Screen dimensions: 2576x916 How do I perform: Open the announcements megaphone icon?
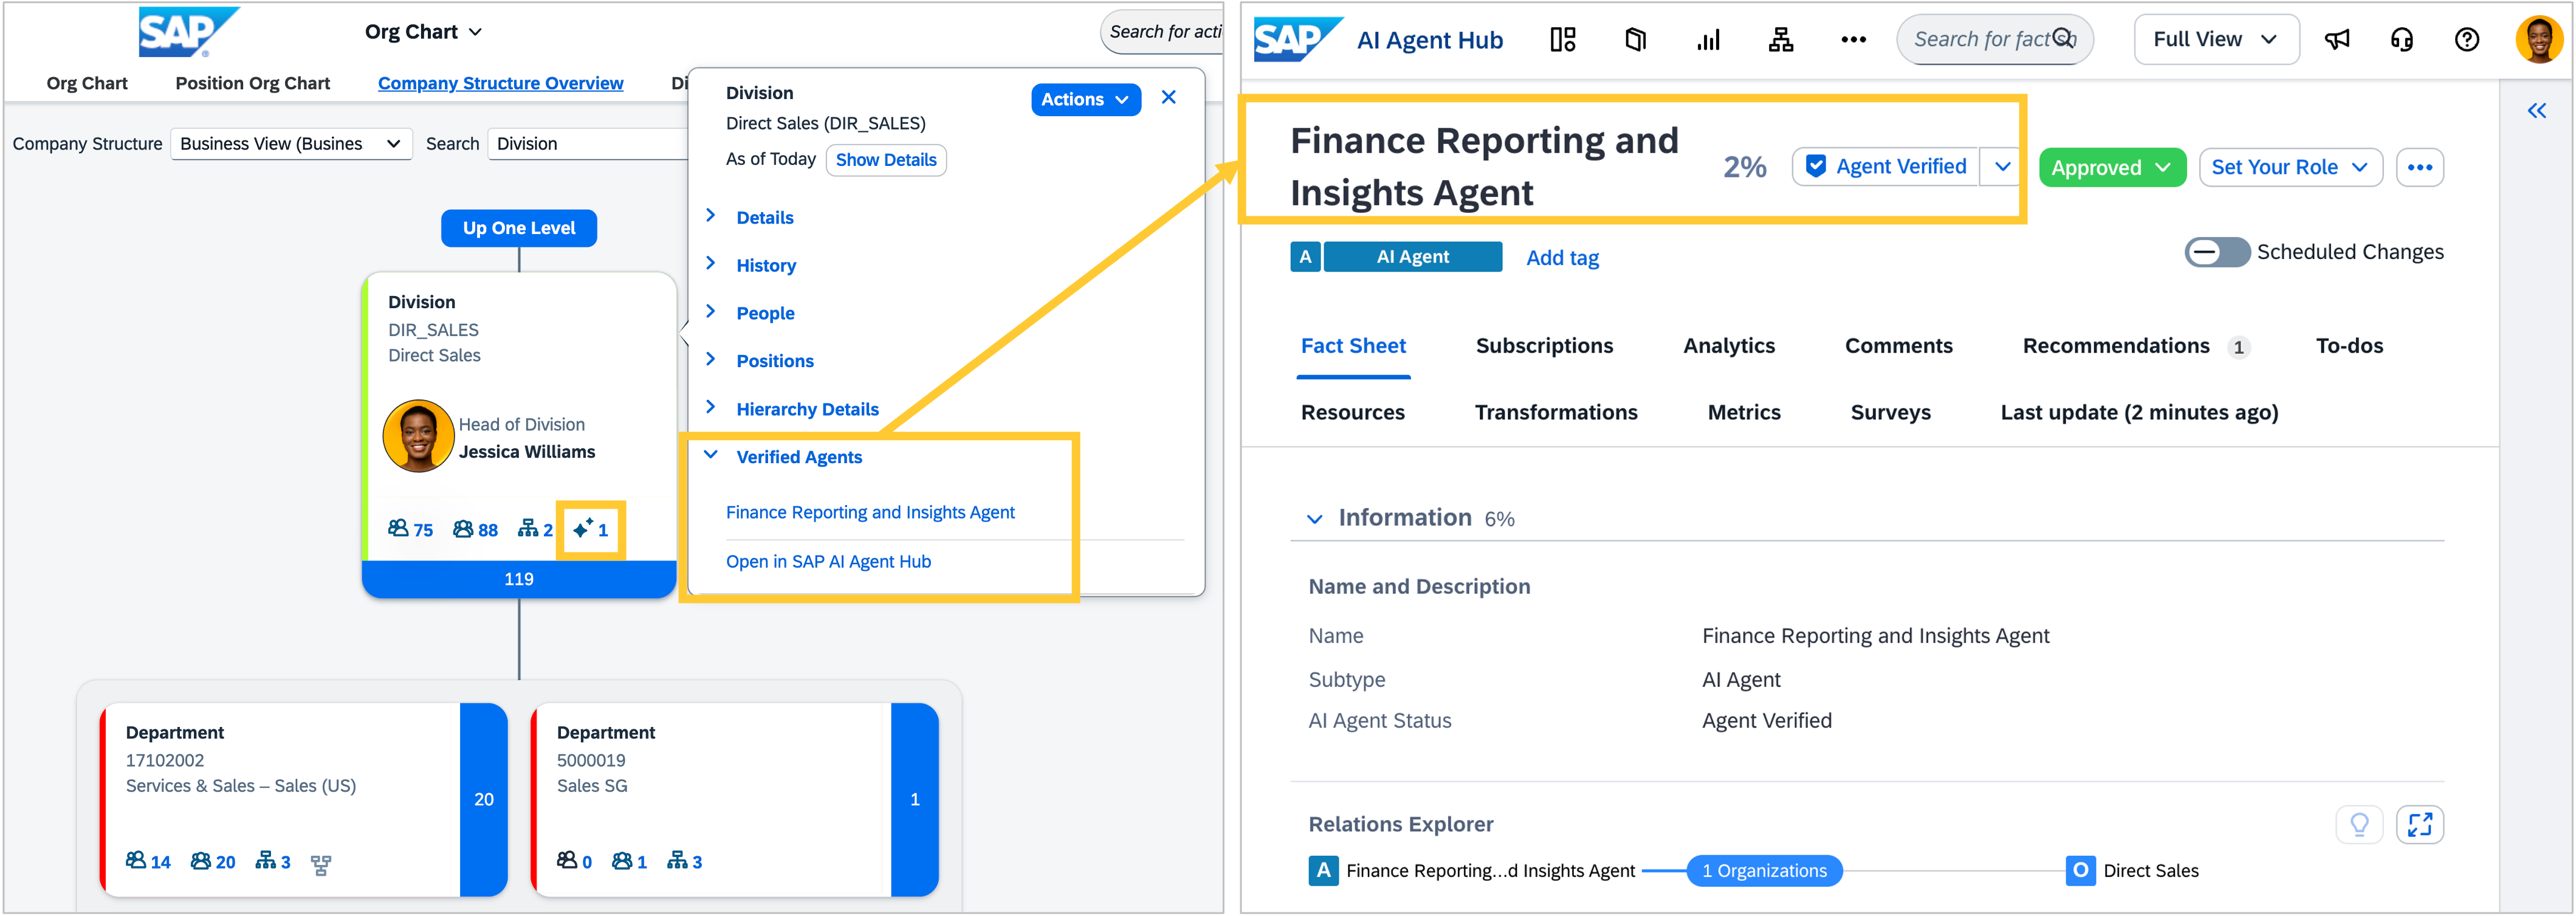(x=2337, y=40)
